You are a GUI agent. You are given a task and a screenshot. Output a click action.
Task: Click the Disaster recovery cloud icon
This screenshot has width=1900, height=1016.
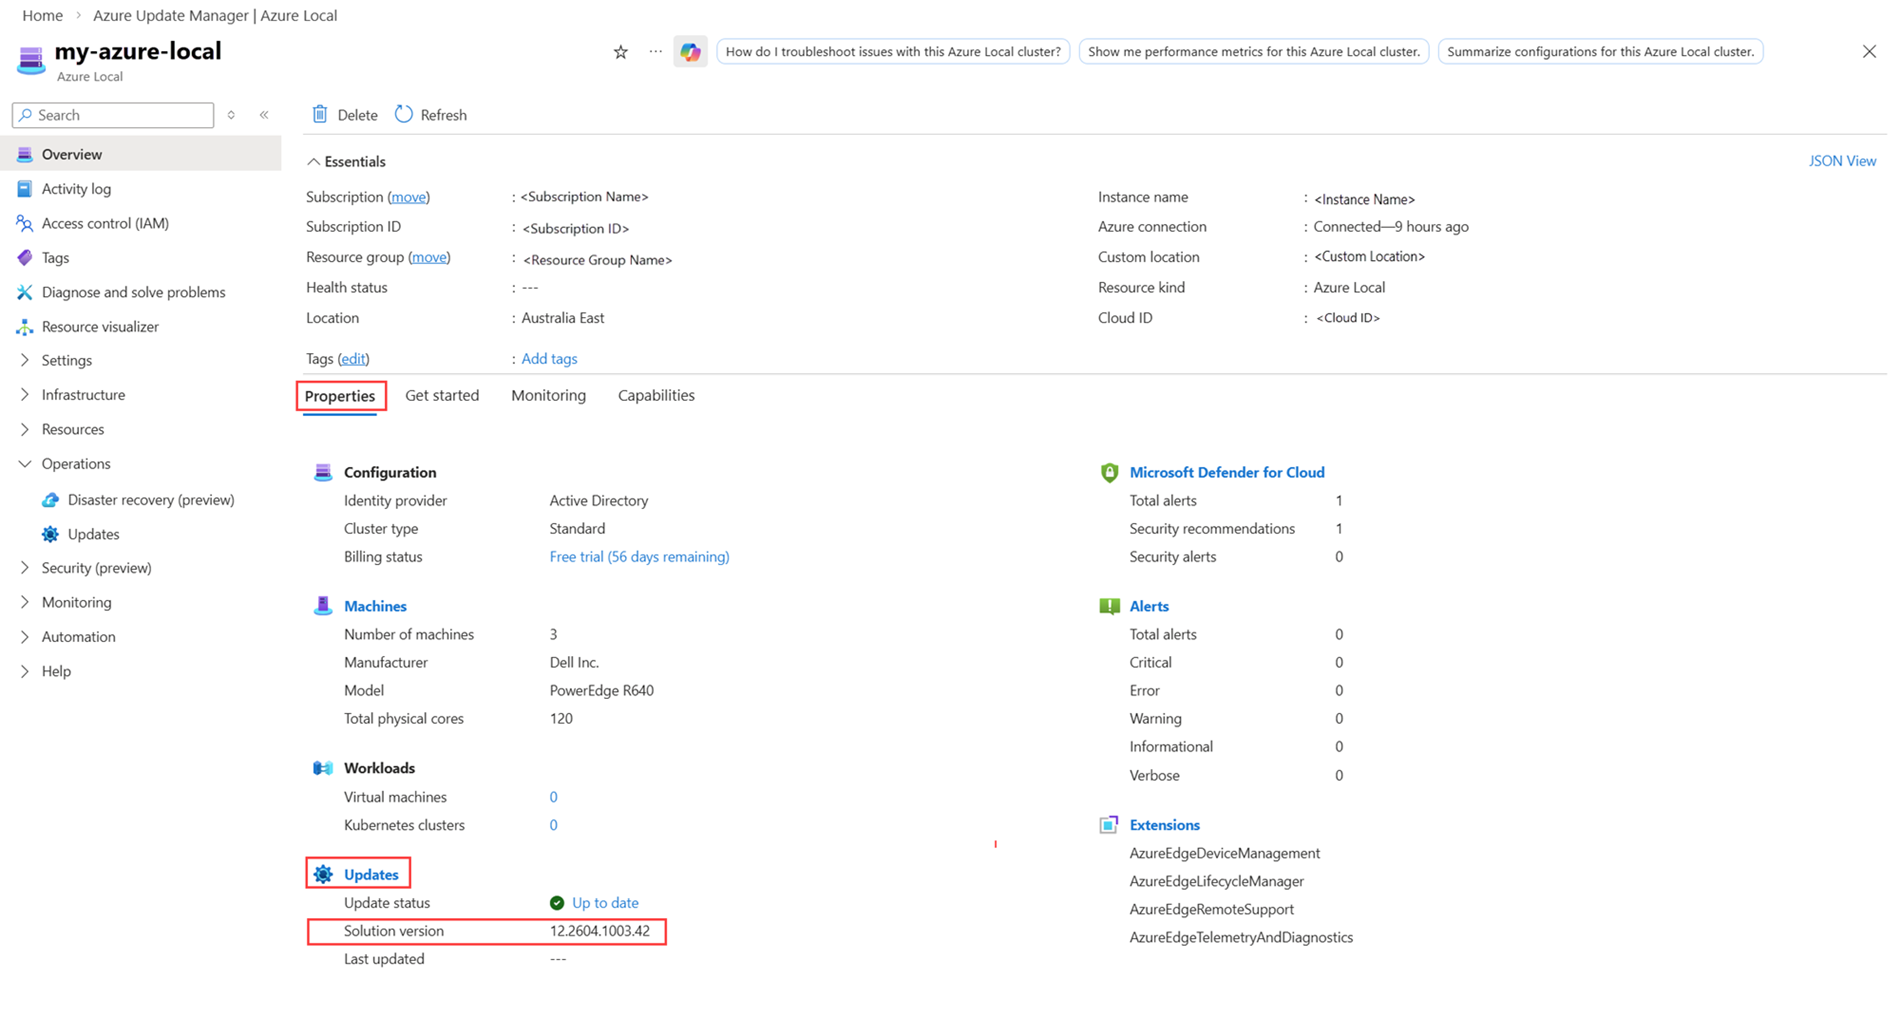click(x=50, y=500)
